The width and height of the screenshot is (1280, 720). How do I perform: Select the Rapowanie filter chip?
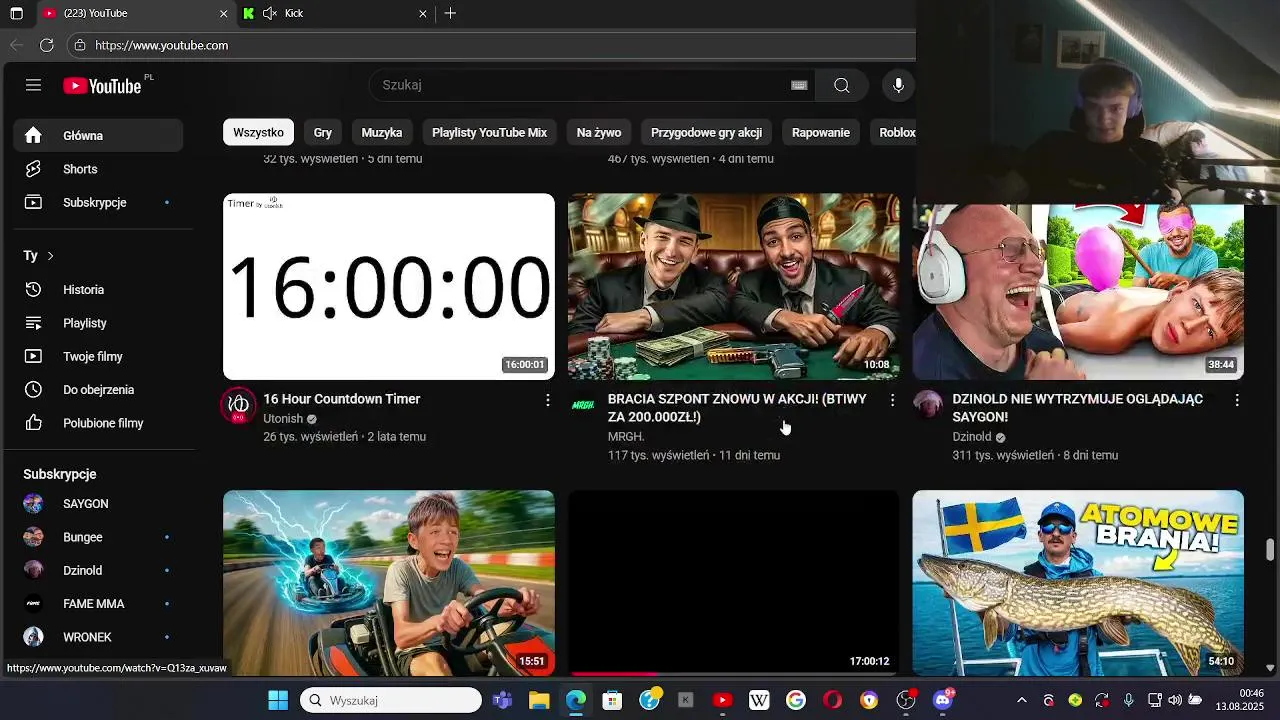click(x=821, y=132)
